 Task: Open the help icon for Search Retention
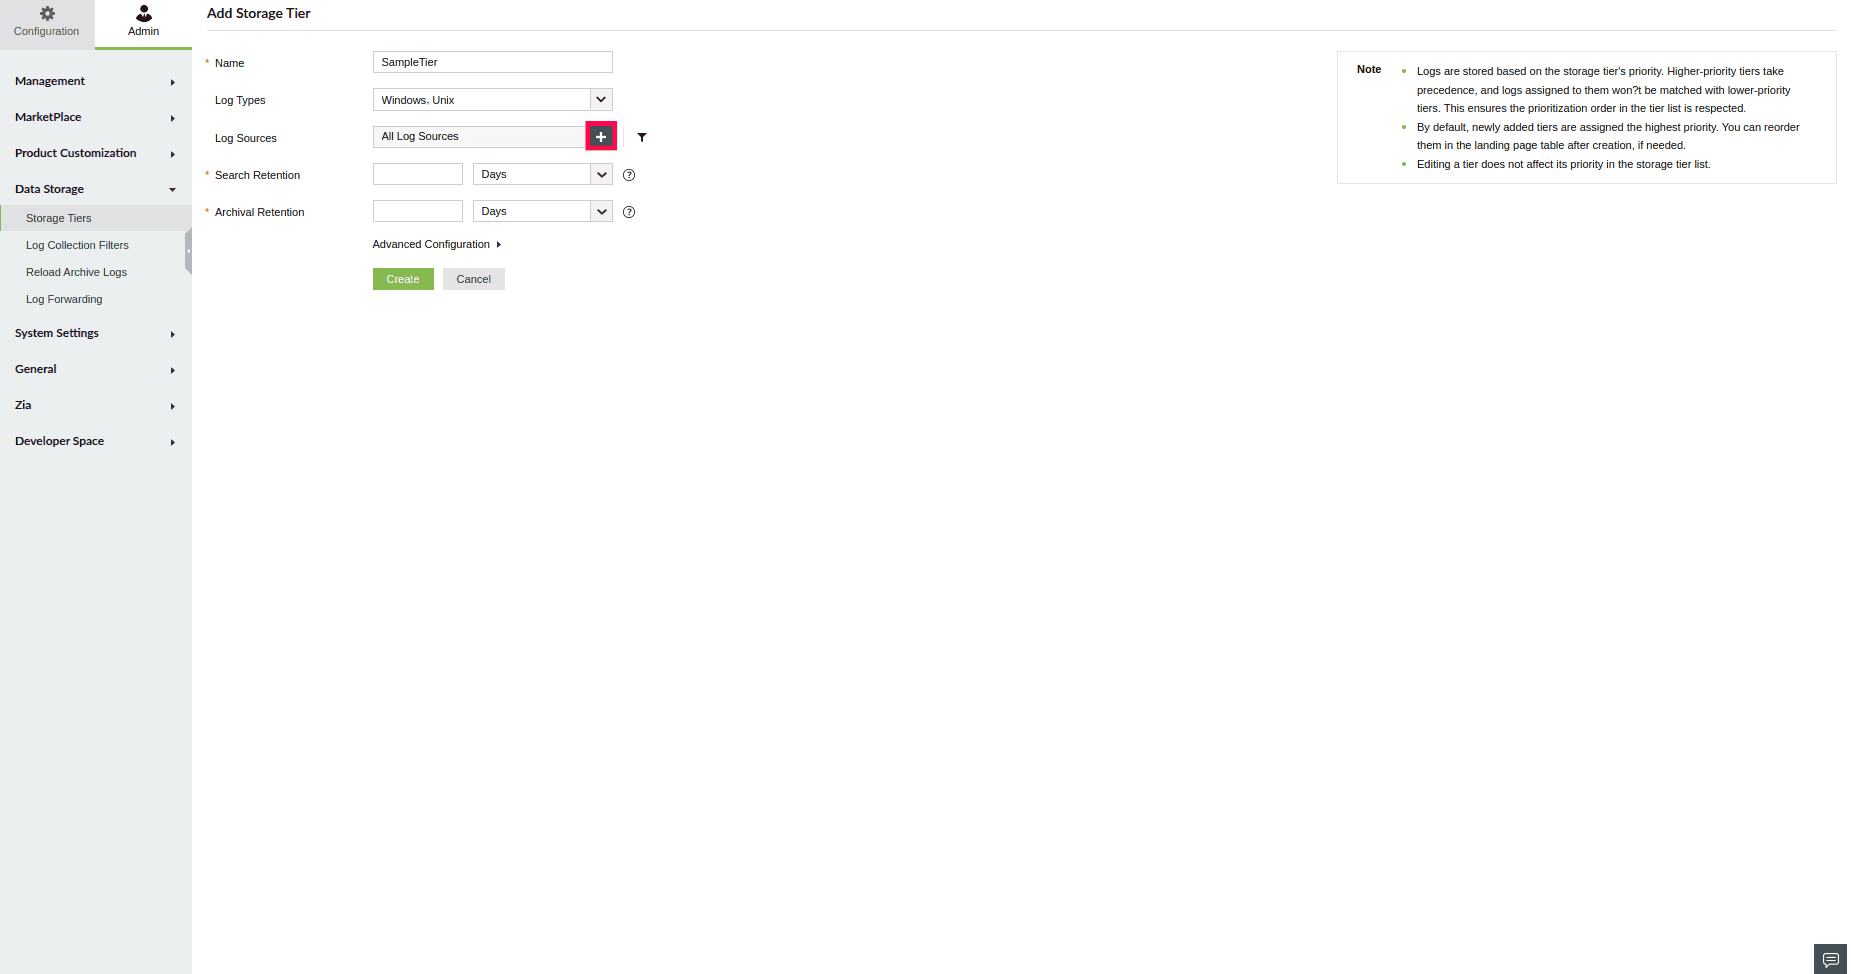tap(629, 175)
